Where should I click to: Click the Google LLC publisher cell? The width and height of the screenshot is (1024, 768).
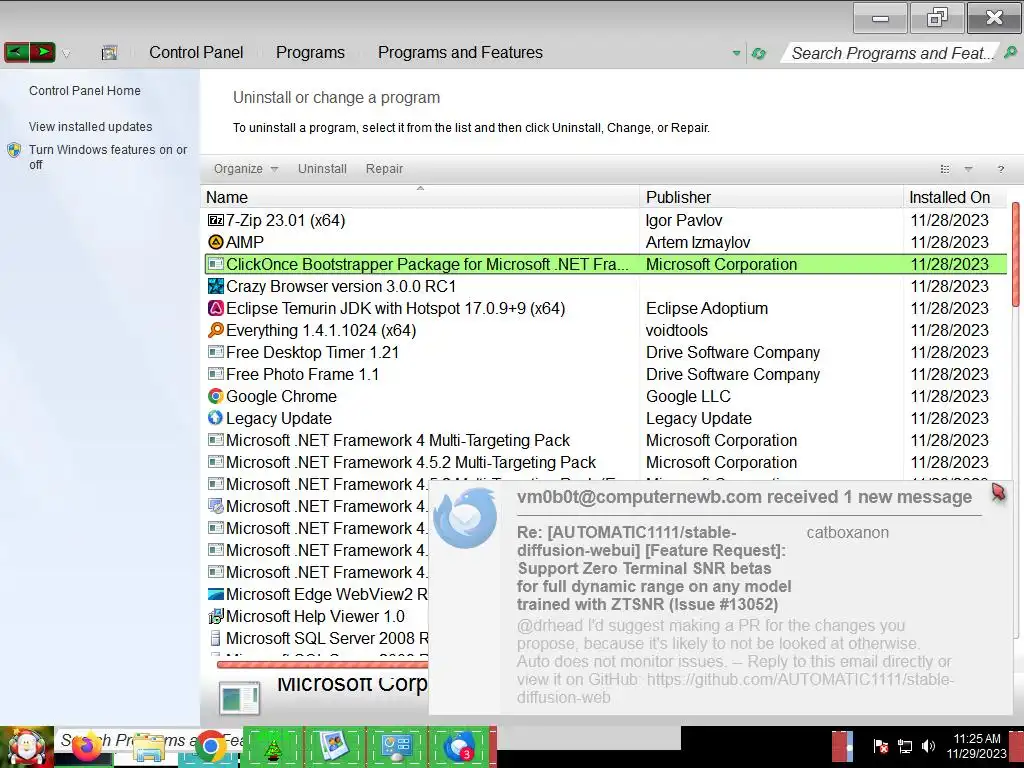point(688,396)
